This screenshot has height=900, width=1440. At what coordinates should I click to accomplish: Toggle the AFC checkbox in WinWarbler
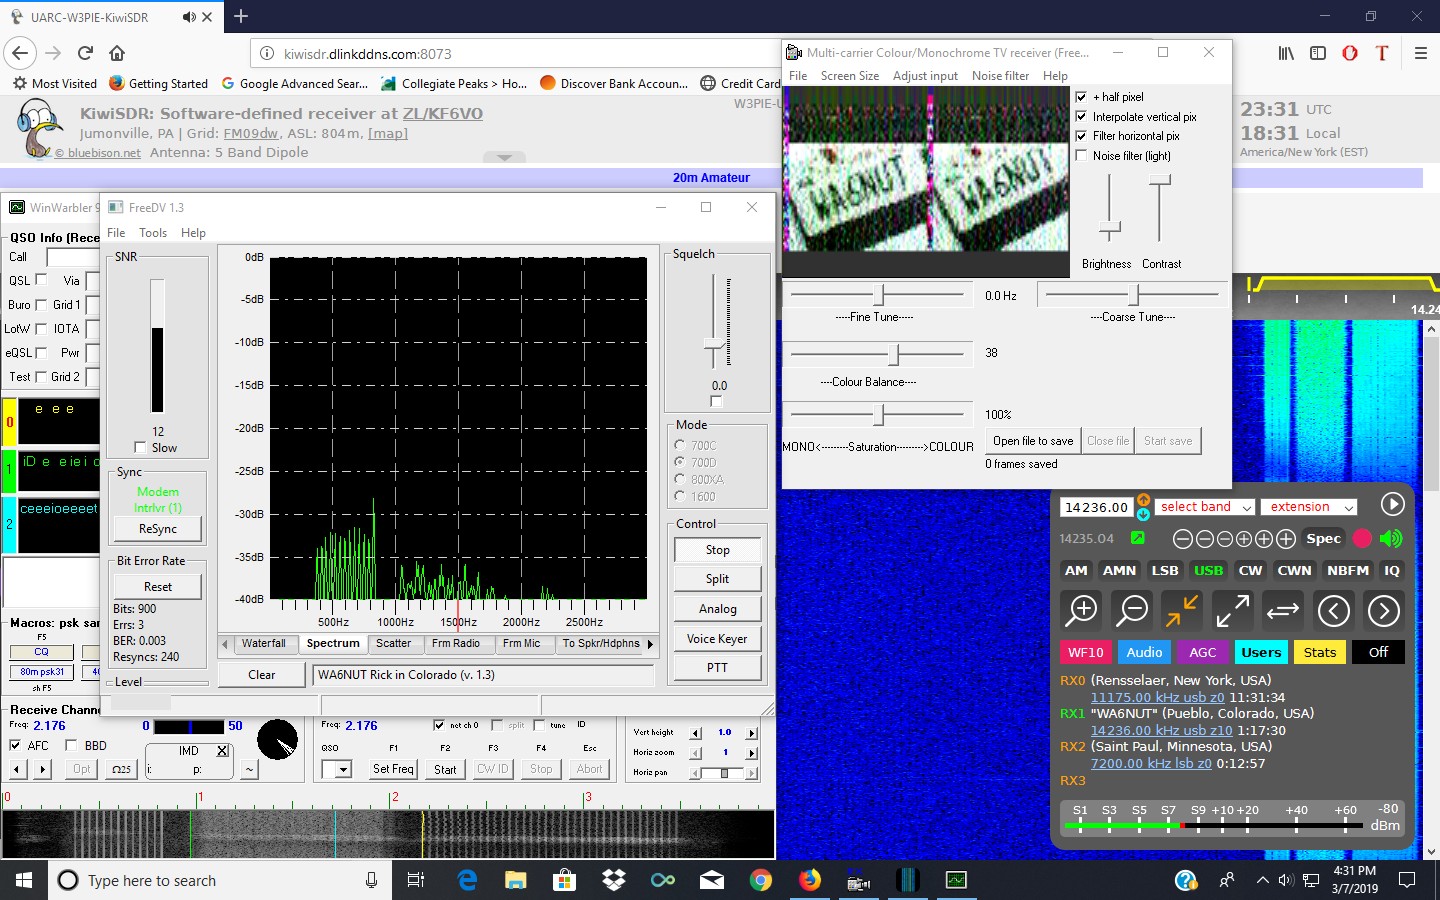click(15, 745)
